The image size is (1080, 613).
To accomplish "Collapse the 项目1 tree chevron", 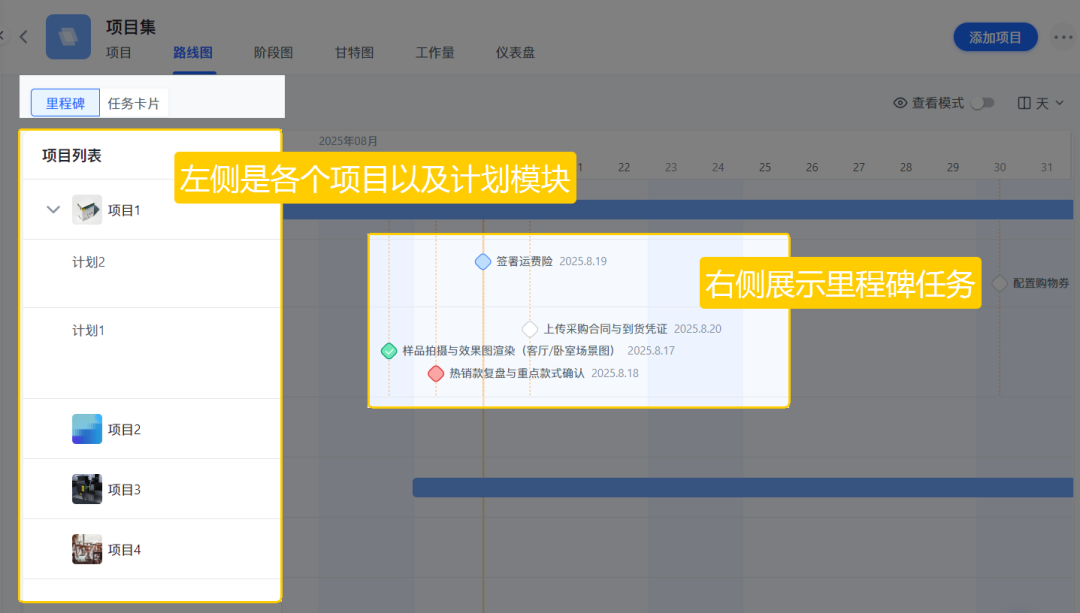I will [53, 209].
